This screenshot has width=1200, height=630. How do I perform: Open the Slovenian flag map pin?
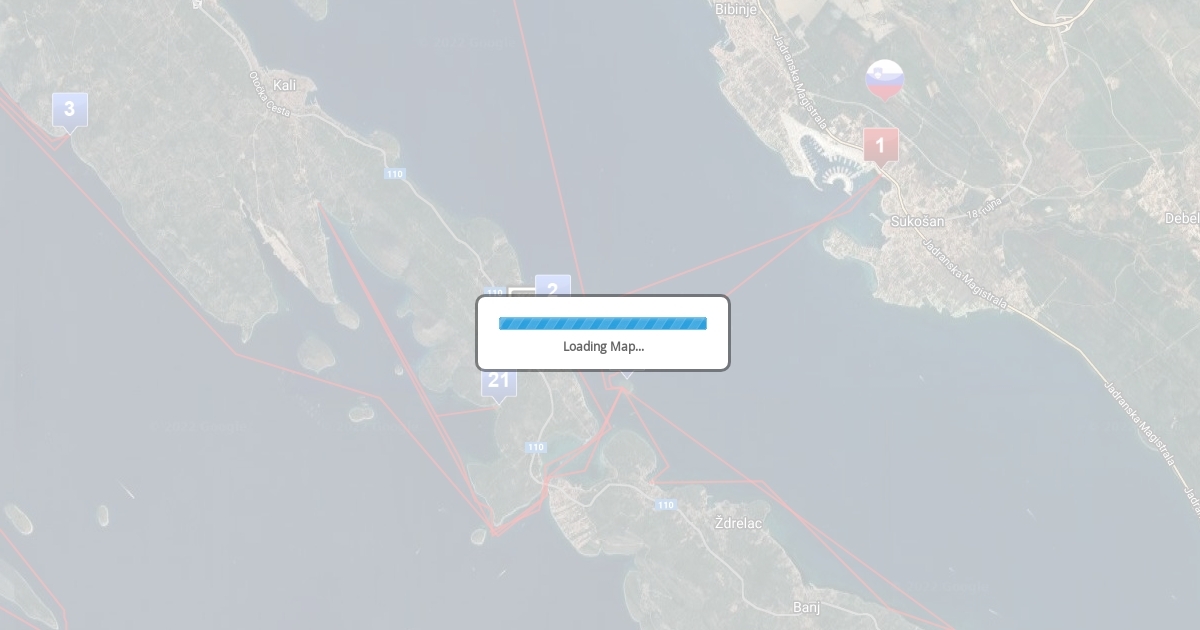pos(885,80)
